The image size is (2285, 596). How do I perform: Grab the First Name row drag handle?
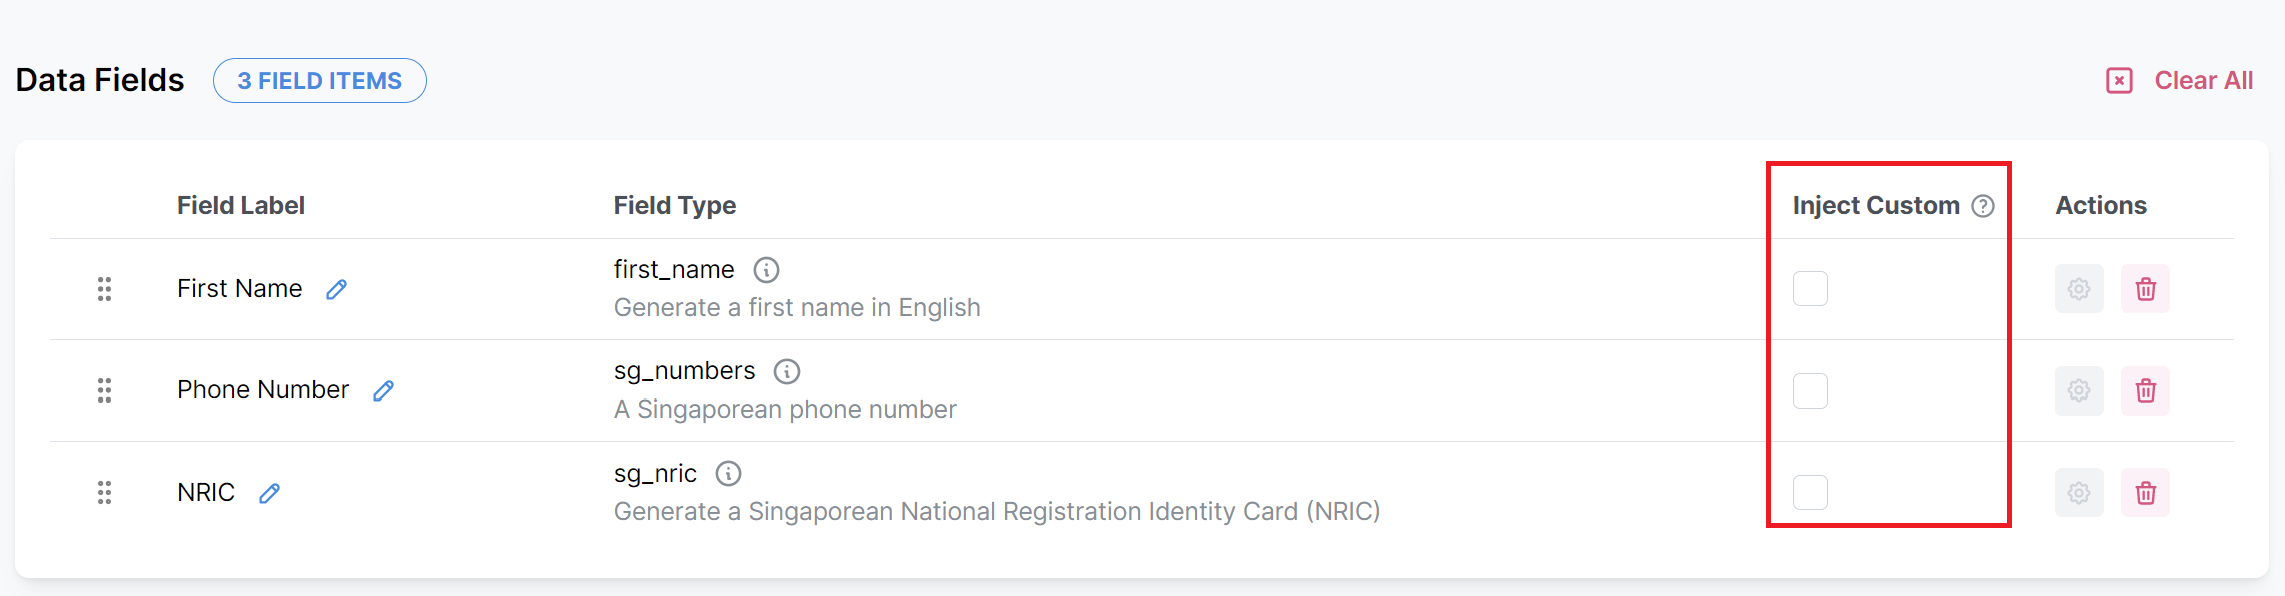(104, 289)
